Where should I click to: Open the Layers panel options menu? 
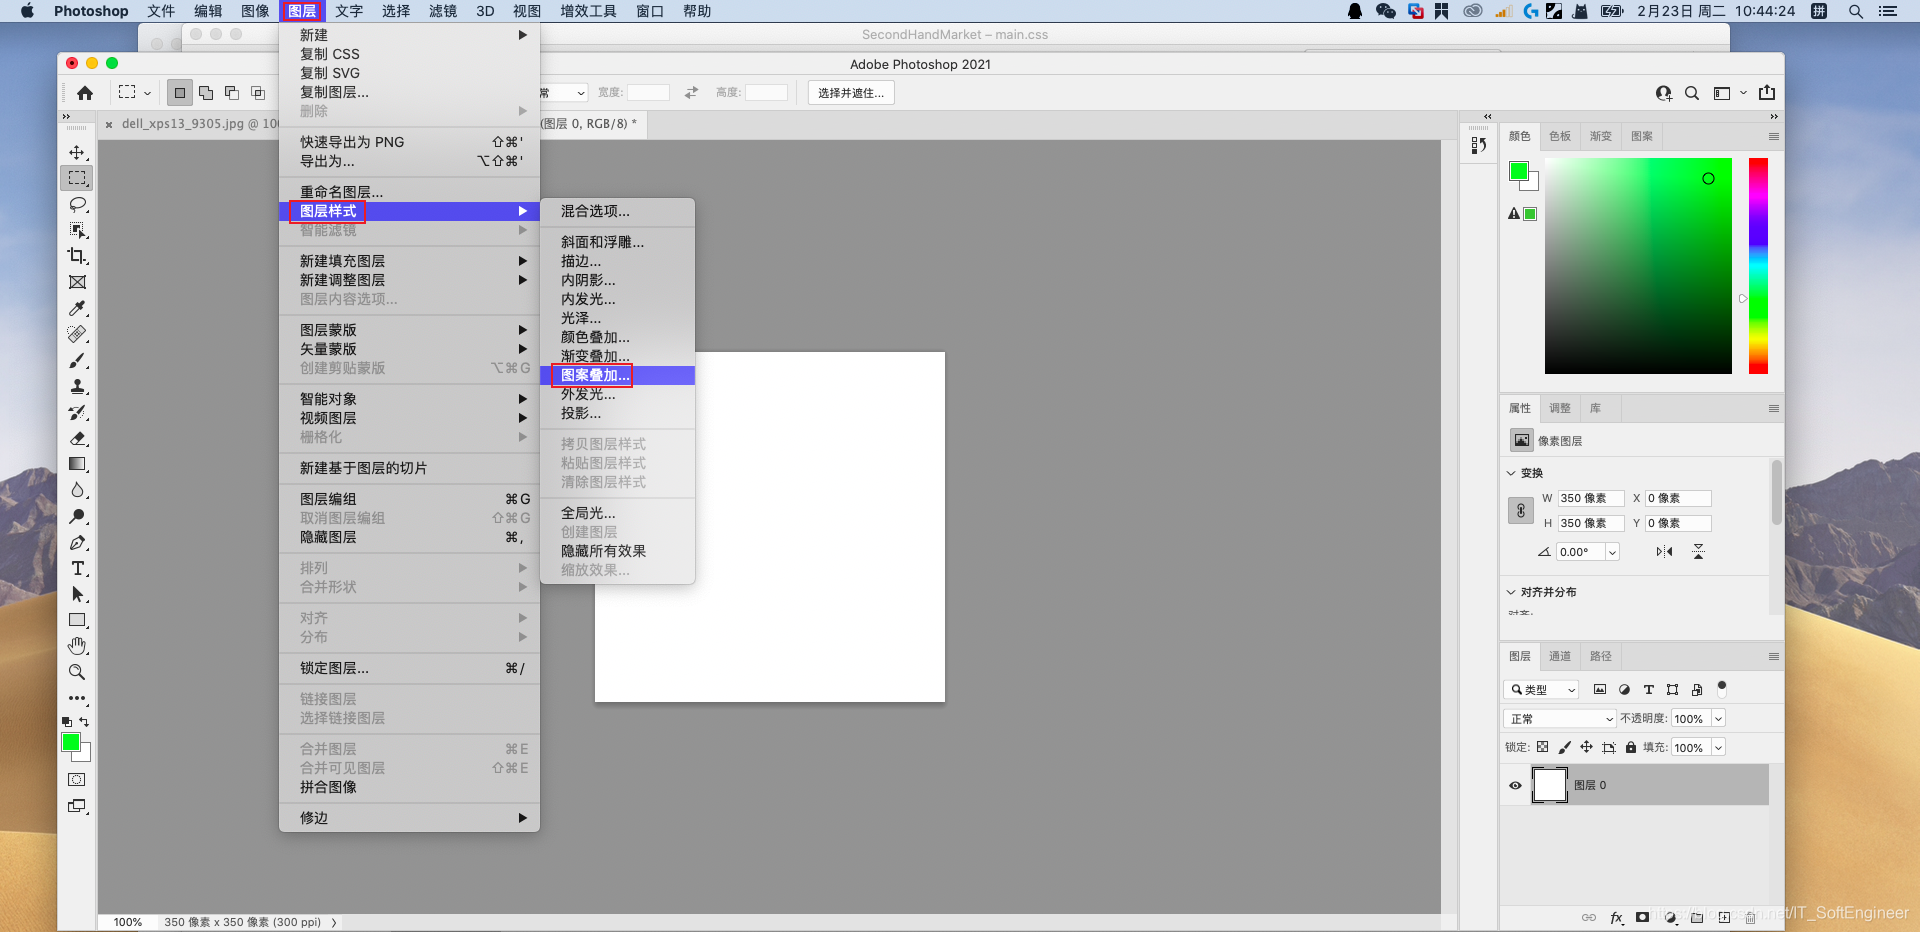tap(1774, 657)
